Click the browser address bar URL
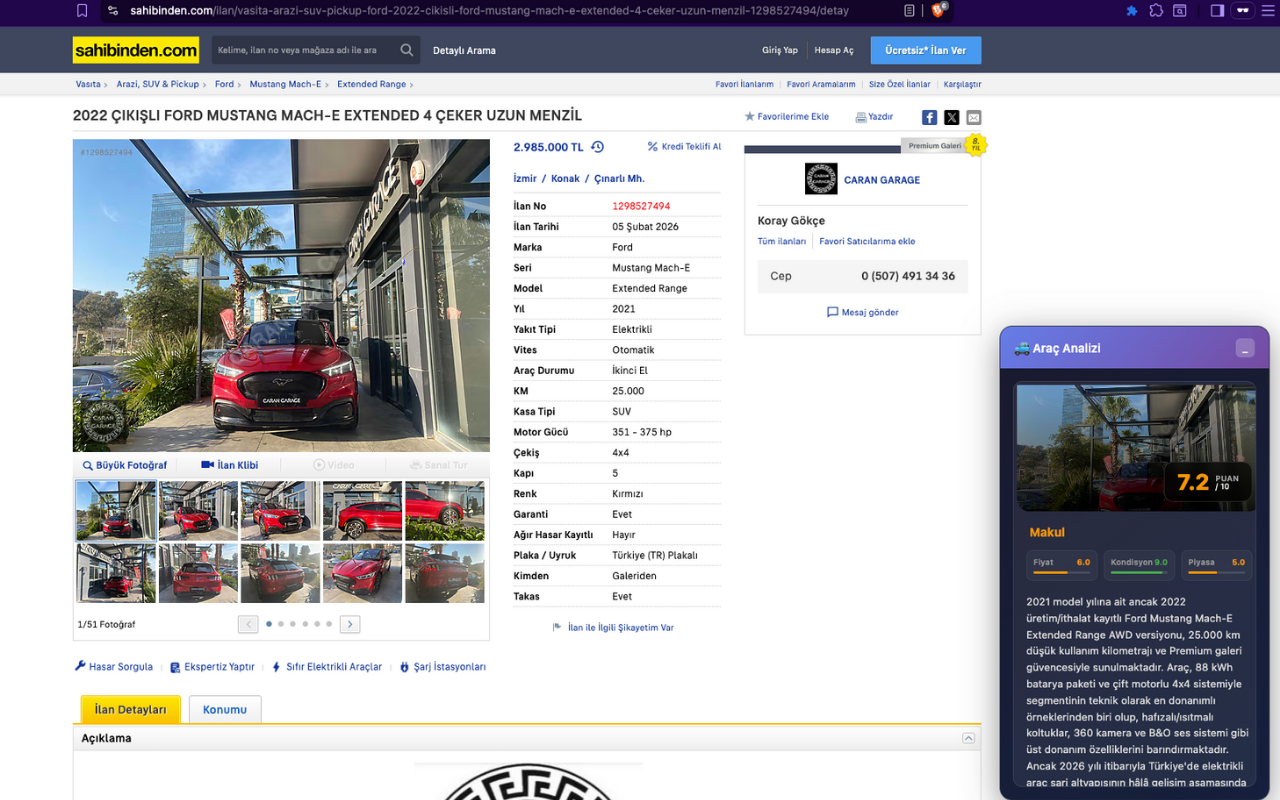The height and width of the screenshot is (800, 1280). pyautogui.click(x=489, y=11)
